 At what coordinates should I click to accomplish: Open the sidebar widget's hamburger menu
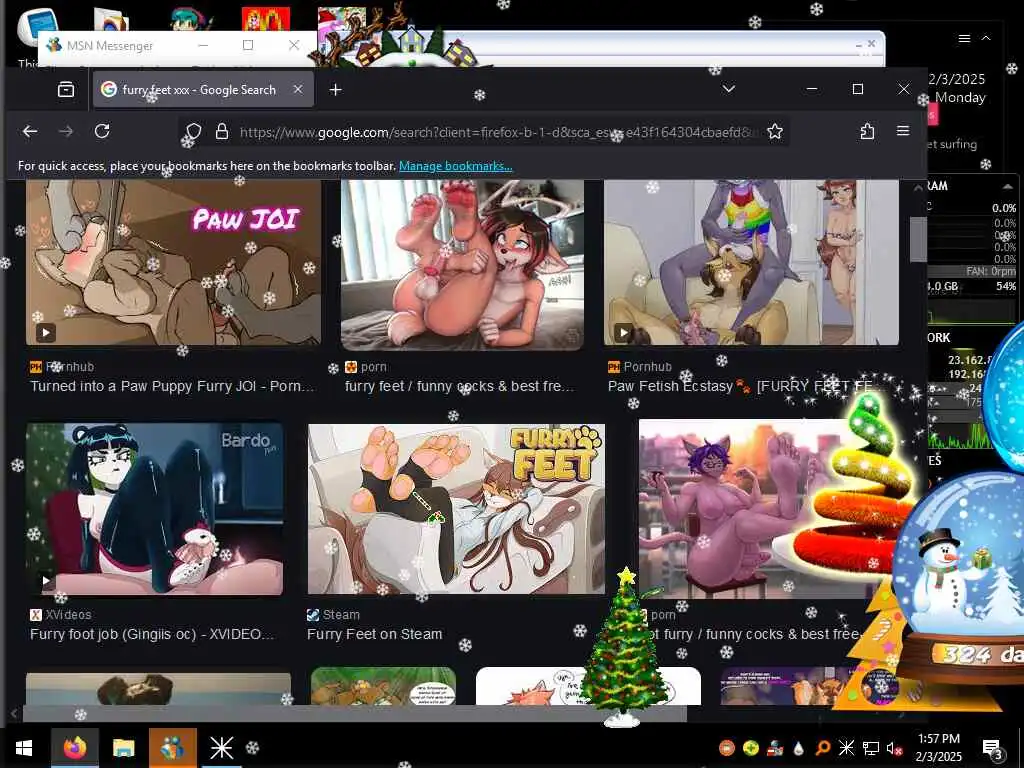tap(964, 39)
